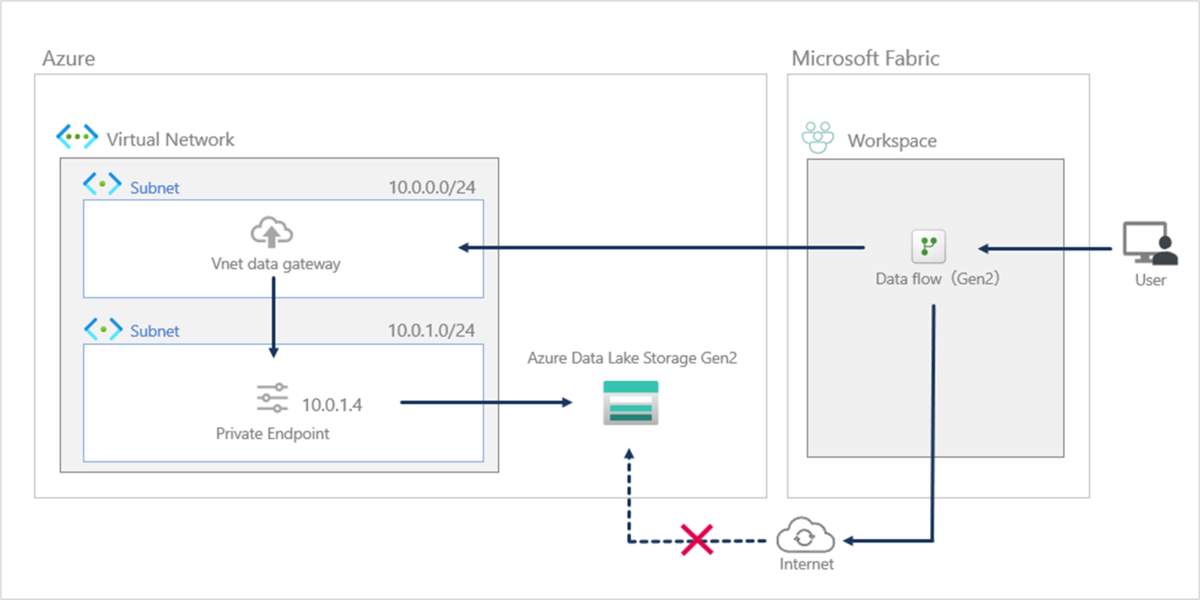The image size is (1200, 600).
Task: Click the 10.0.1.0/24 address text
Action: coord(431,330)
